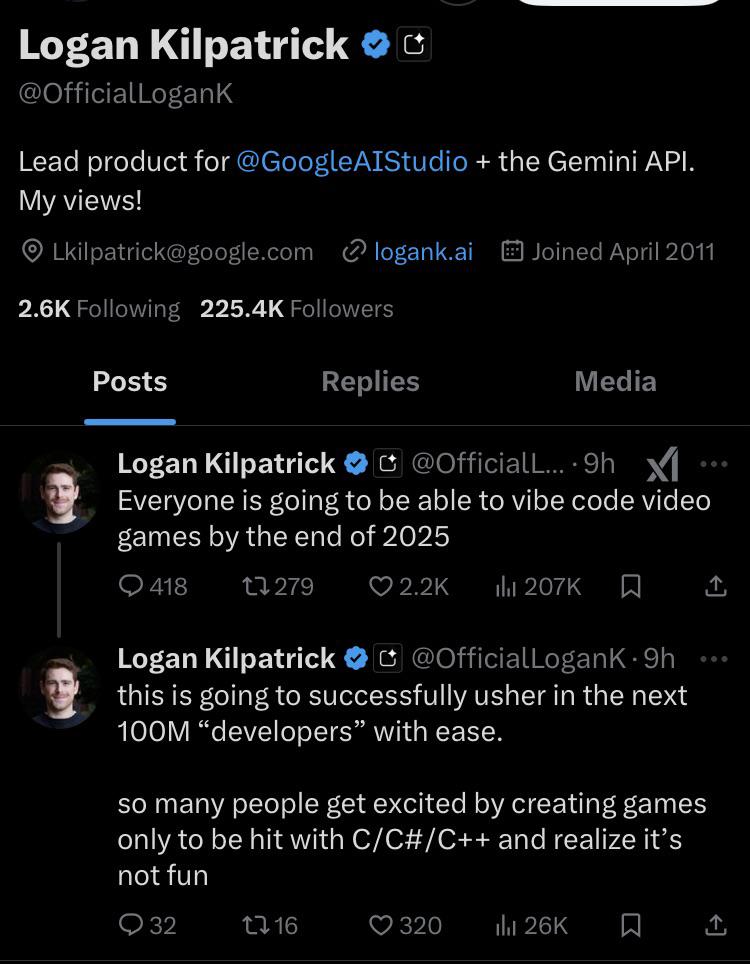Reply to the 100M developers post
This screenshot has height=964, width=750.
point(131,926)
